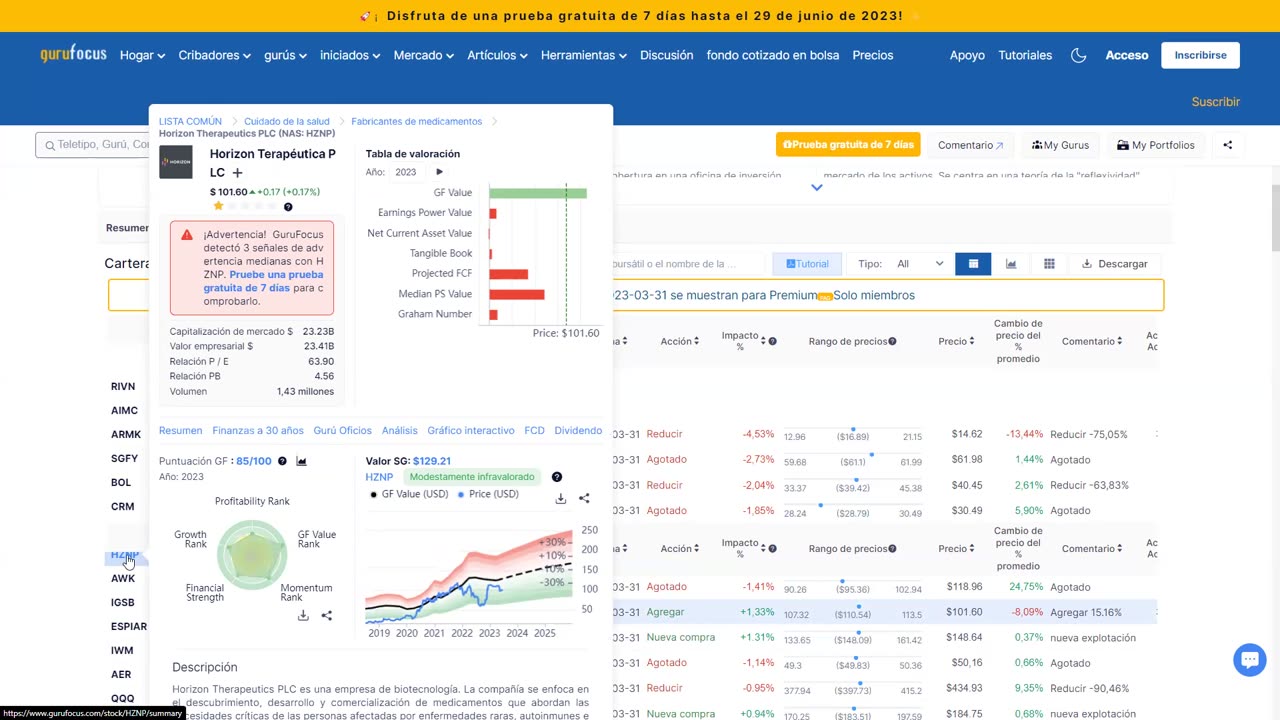The width and height of the screenshot is (1280, 720).
Task: Click the share icon beside My Portfolios
Action: [x=1227, y=145]
